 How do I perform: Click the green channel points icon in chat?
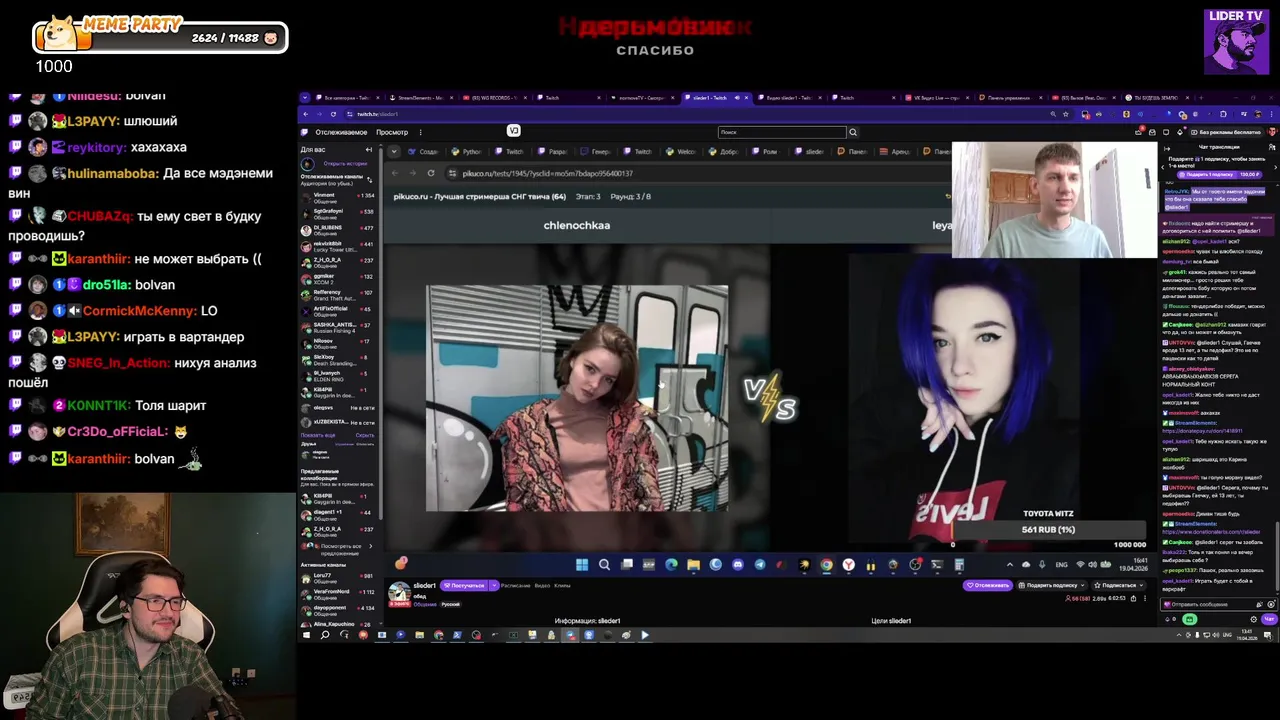click(x=1189, y=619)
